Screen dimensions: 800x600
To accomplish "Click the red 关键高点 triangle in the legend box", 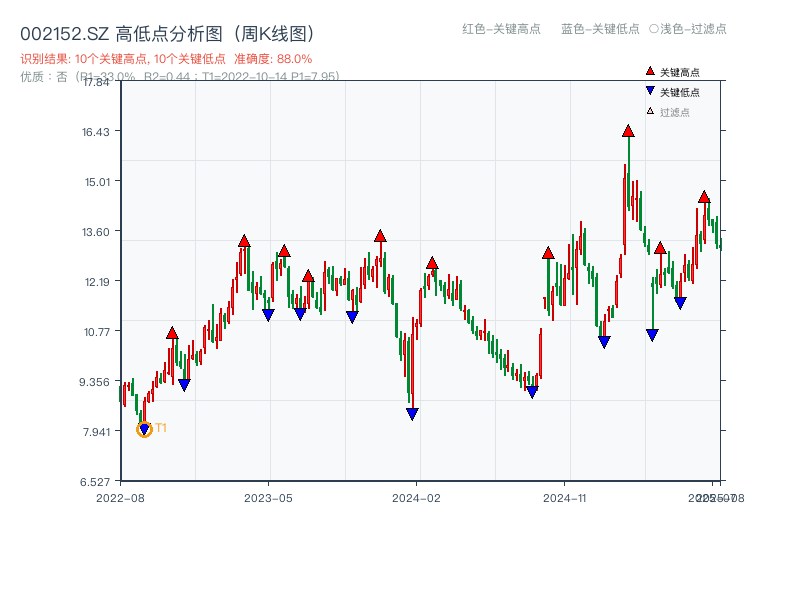I will (650, 71).
